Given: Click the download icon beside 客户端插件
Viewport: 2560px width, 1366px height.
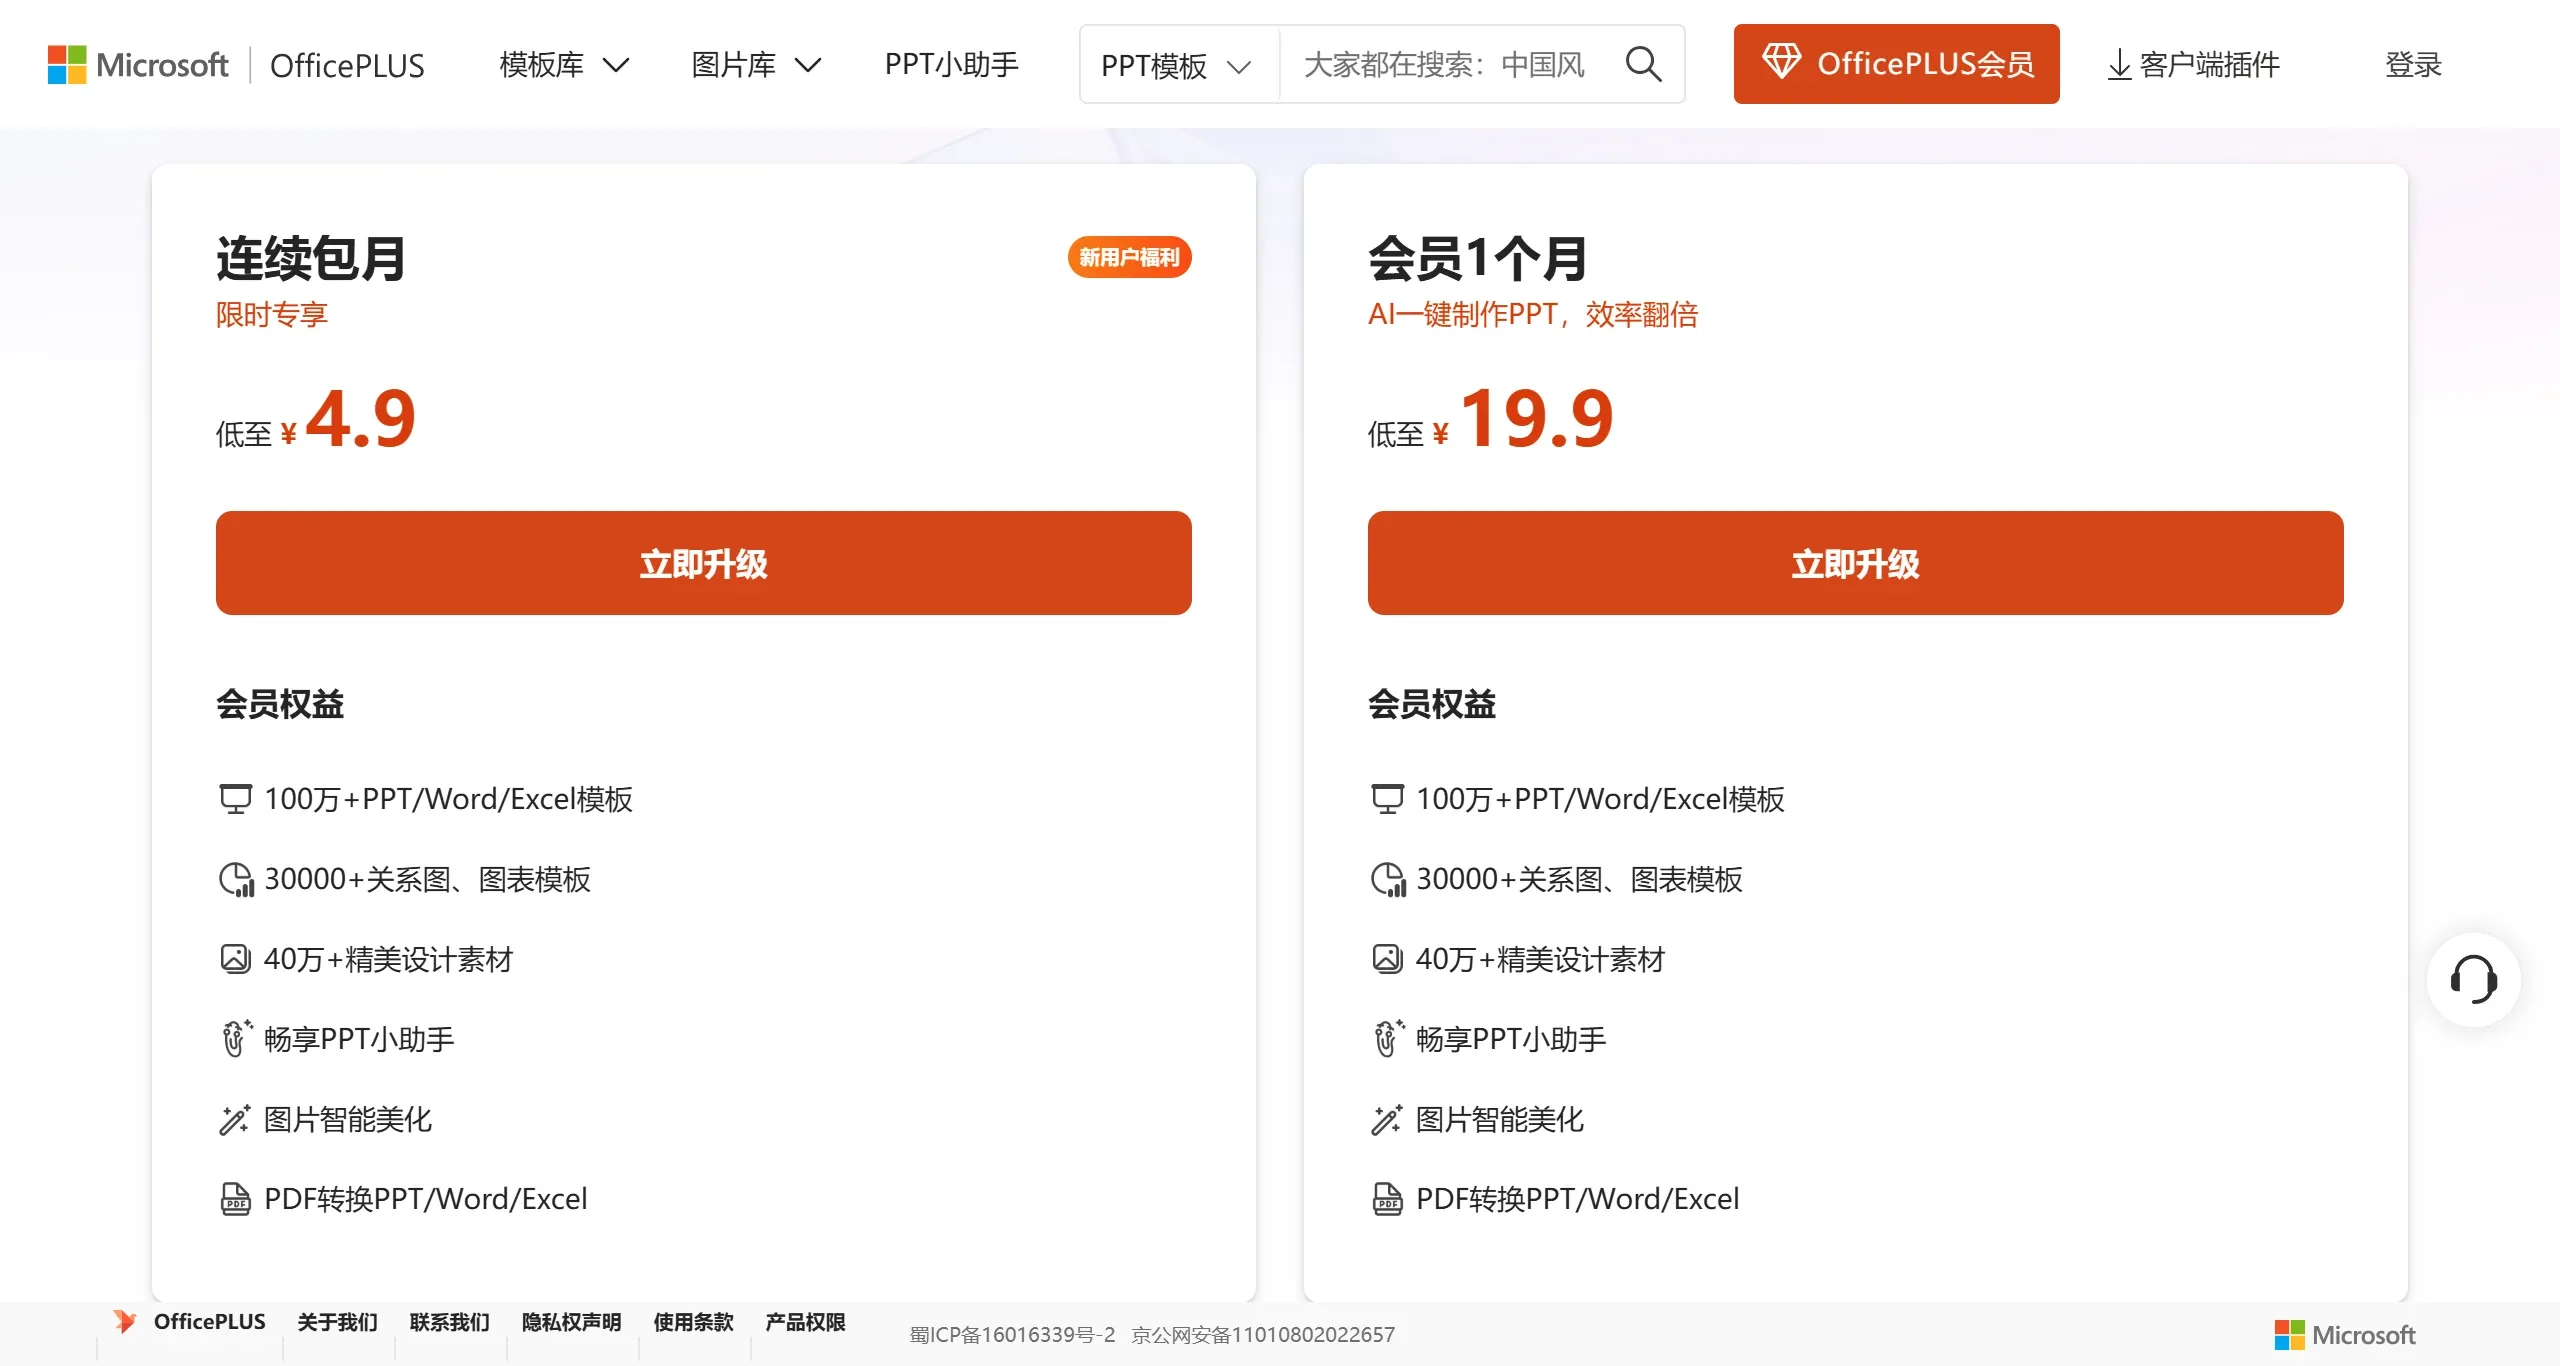Looking at the screenshot, I should (x=2117, y=64).
